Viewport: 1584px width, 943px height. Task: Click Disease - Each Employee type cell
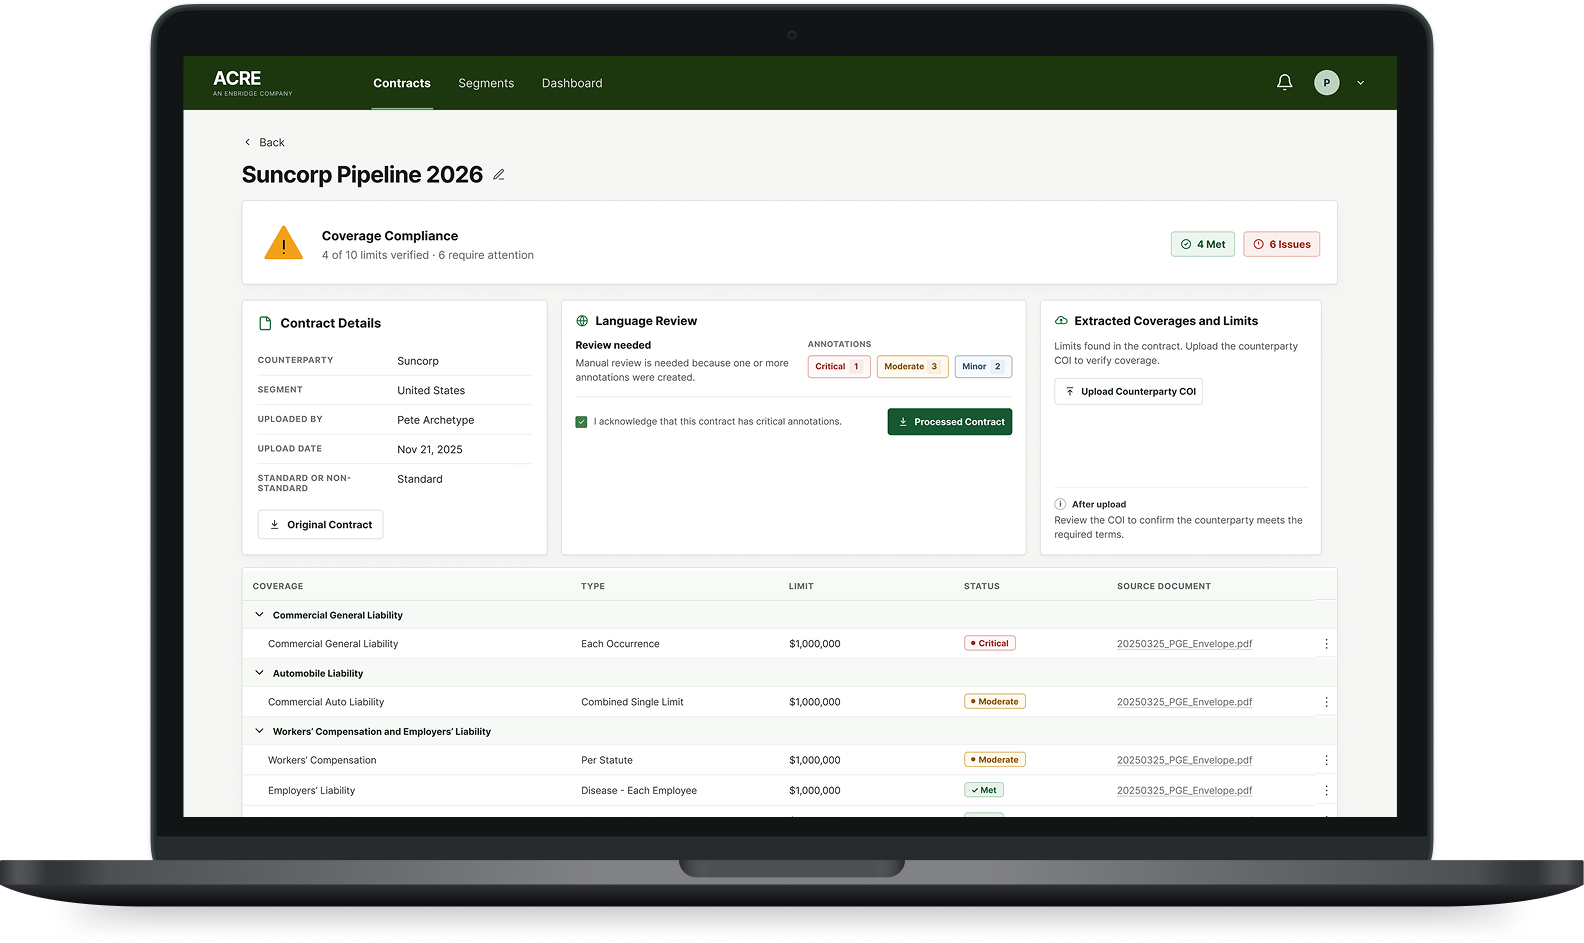tap(639, 790)
